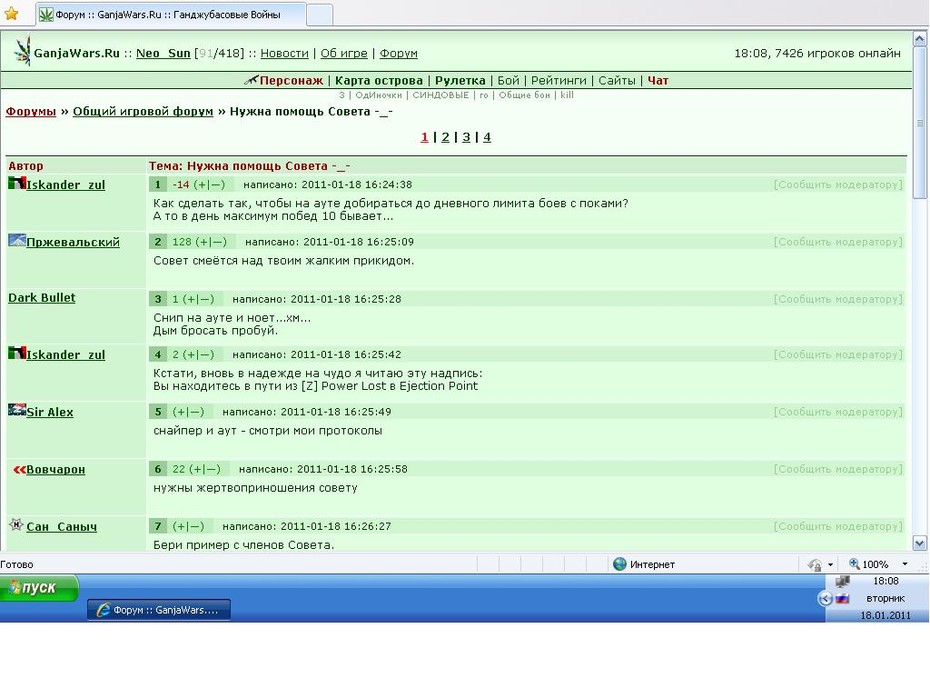
Task: Go to Рулетка in the menu
Action: pyautogui.click(x=460, y=81)
